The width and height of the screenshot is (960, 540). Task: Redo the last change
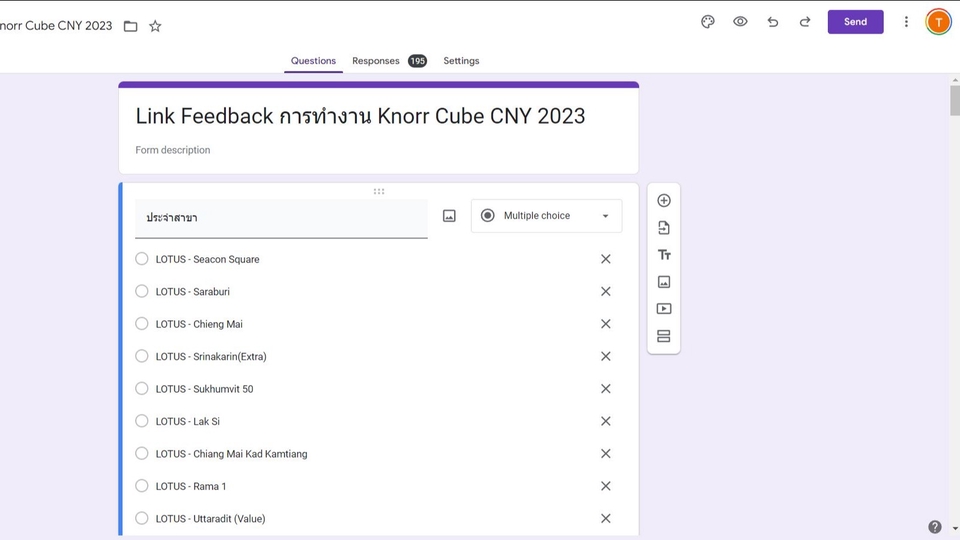pos(805,22)
